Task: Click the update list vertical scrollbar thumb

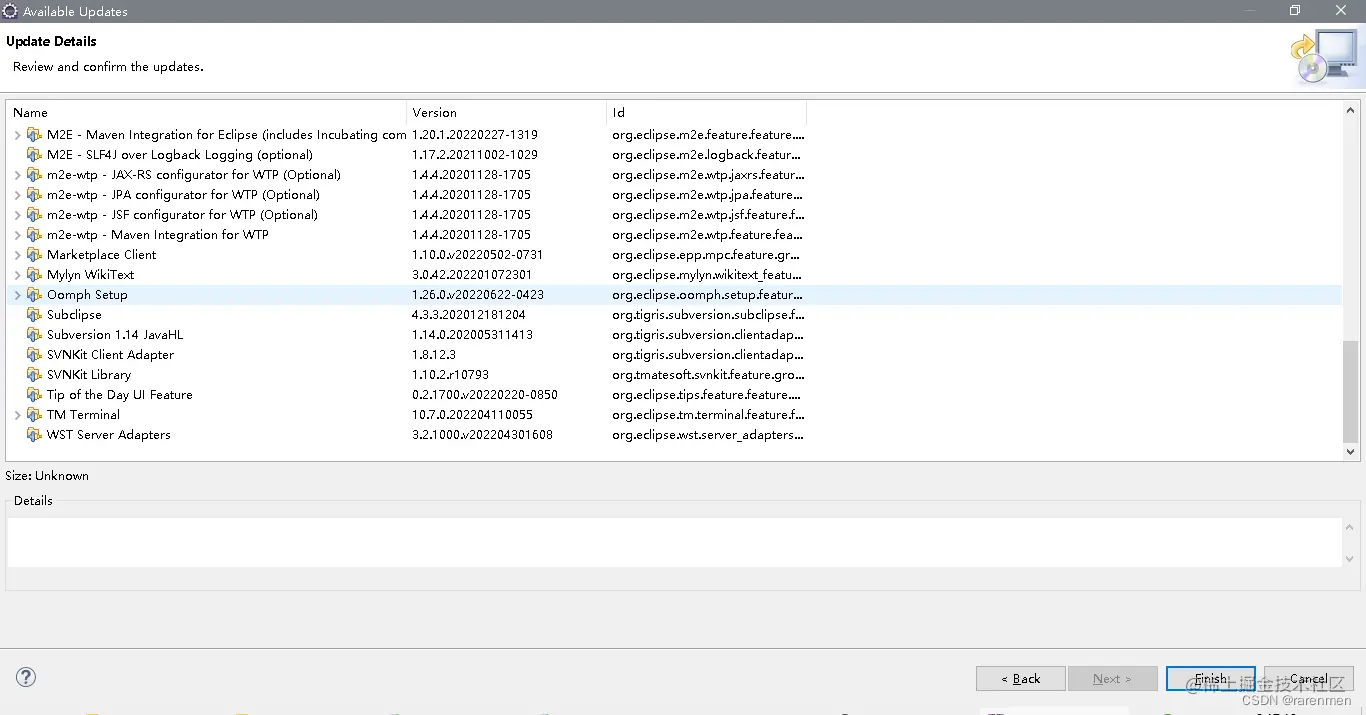Action: coord(1351,391)
